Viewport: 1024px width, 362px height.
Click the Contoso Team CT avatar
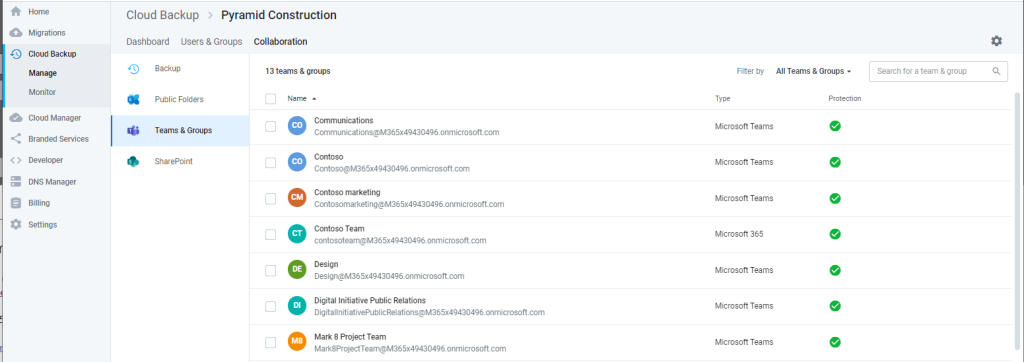coord(297,234)
